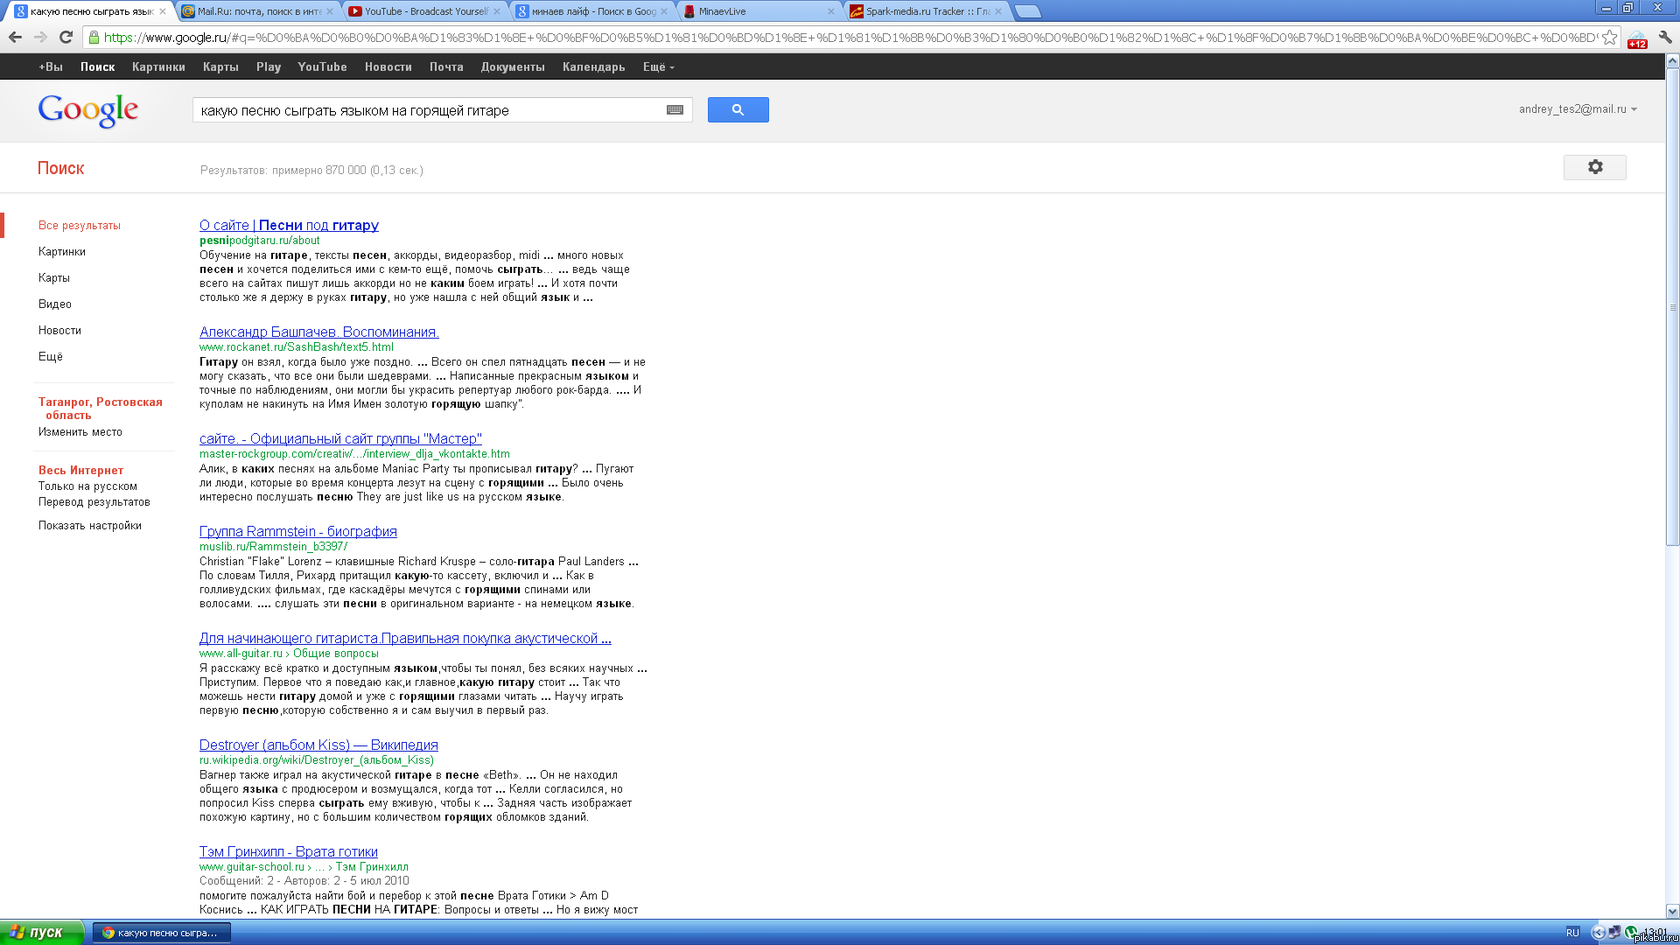Open account dropdown andrey_tes2@mail.ru

(x=1577, y=109)
